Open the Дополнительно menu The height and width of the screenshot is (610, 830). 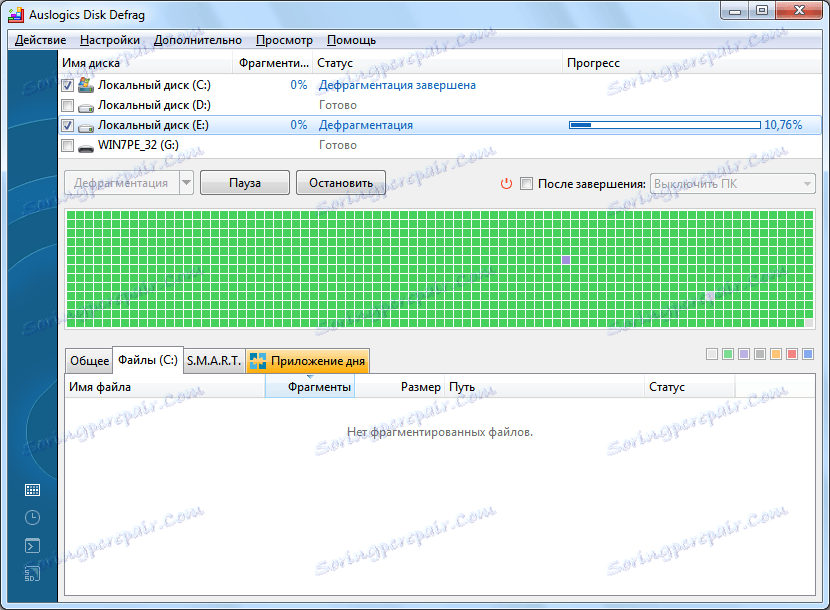(197, 40)
